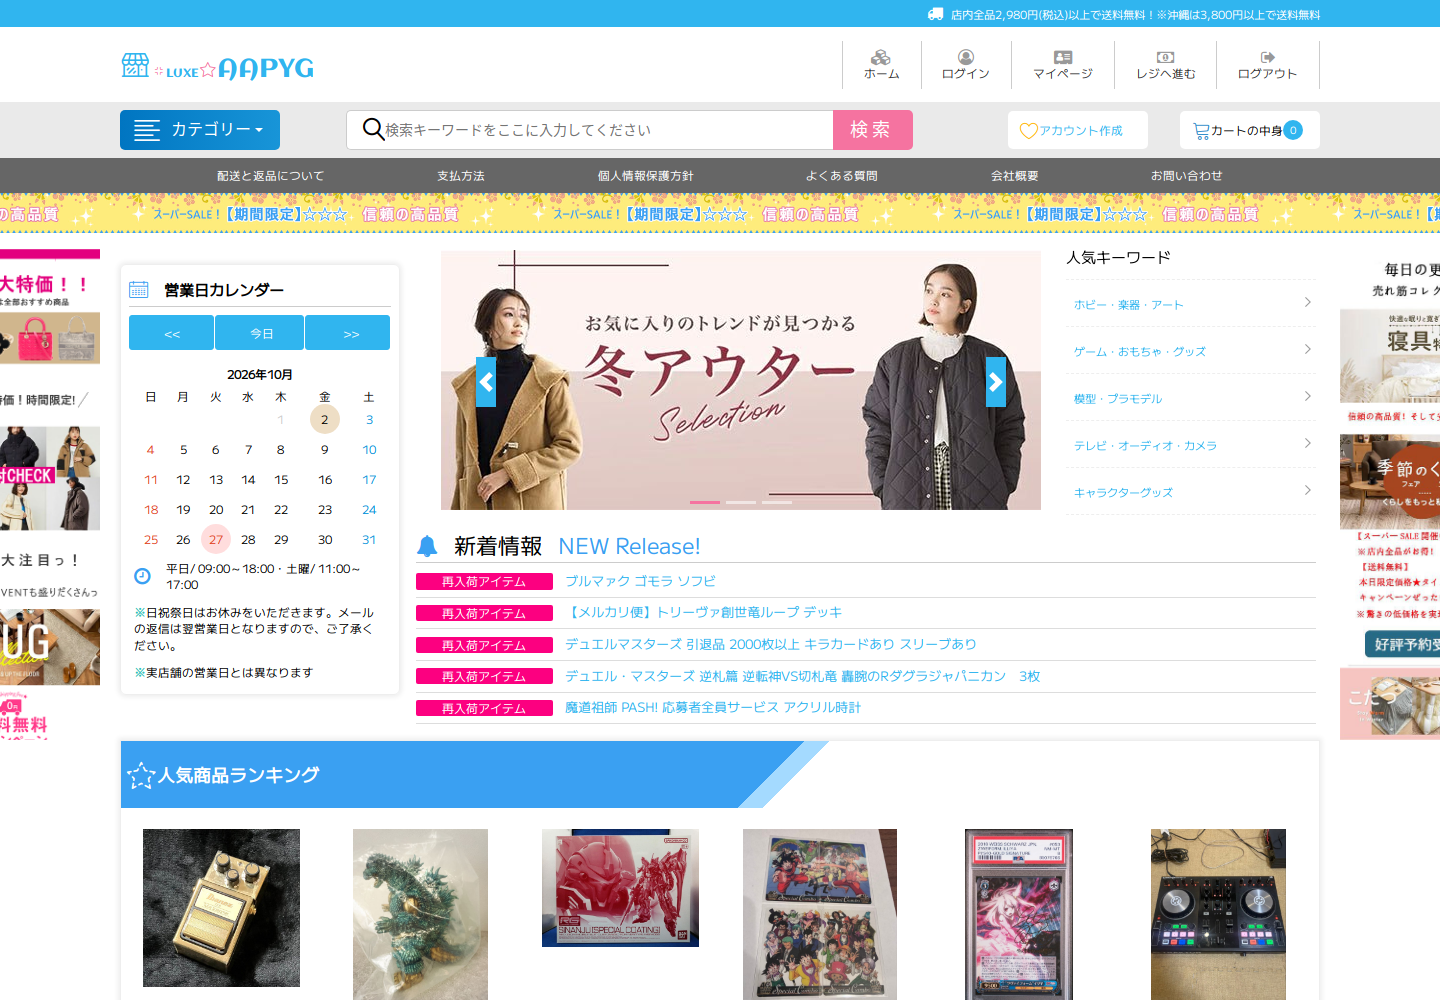Expand the ゲーム・おもちゃ・グッズ chevron
1440x1000 pixels.
[x=1308, y=349]
